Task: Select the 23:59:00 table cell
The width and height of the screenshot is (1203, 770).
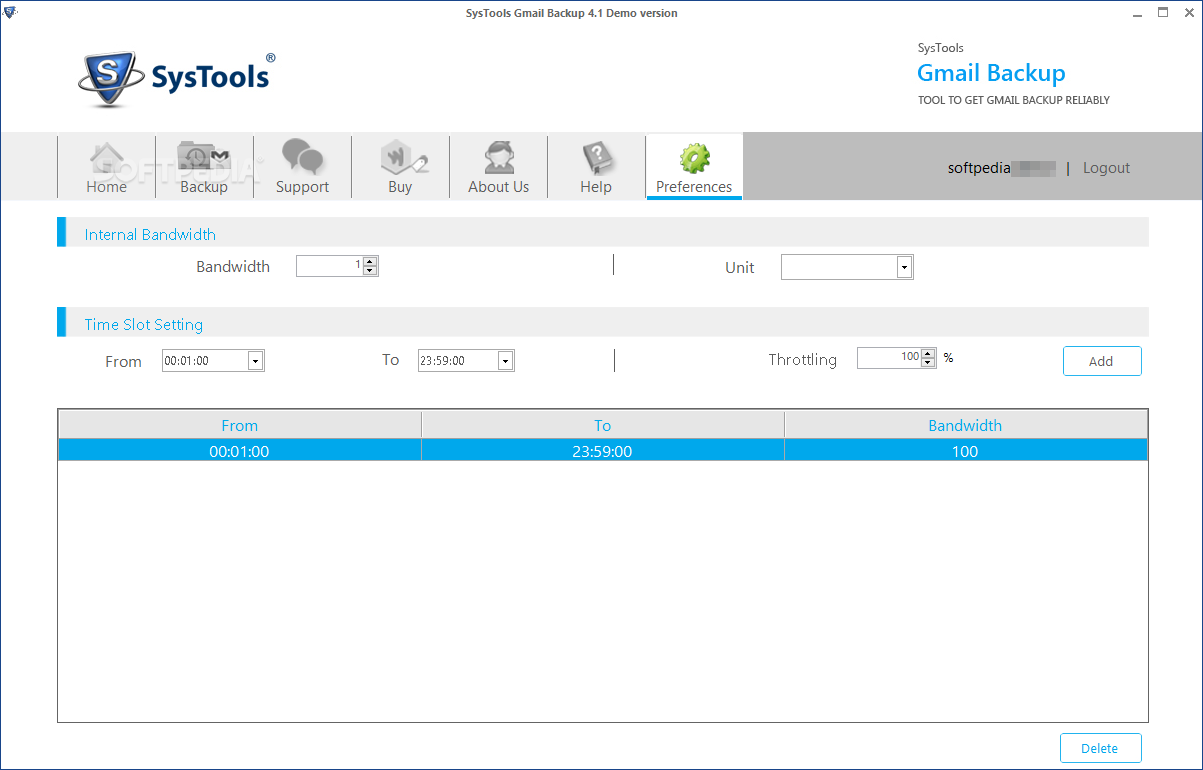Action: pos(603,451)
